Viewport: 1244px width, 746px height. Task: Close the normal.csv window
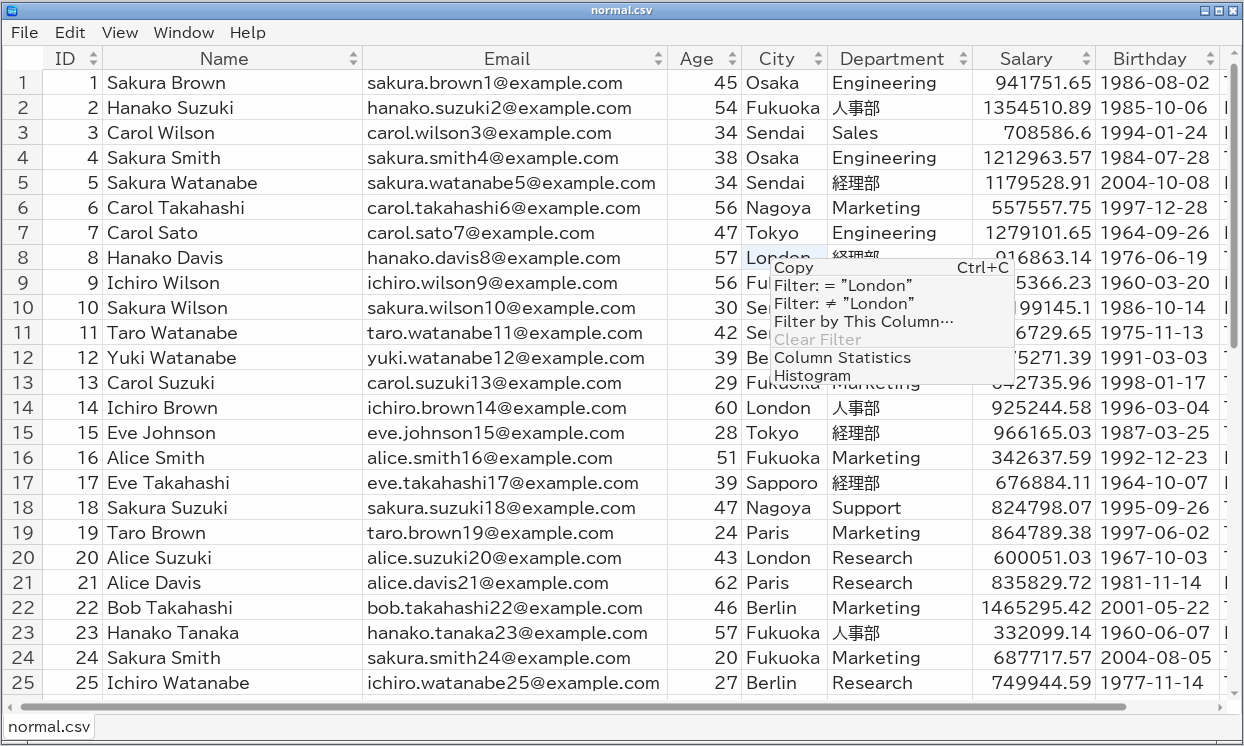1233,10
